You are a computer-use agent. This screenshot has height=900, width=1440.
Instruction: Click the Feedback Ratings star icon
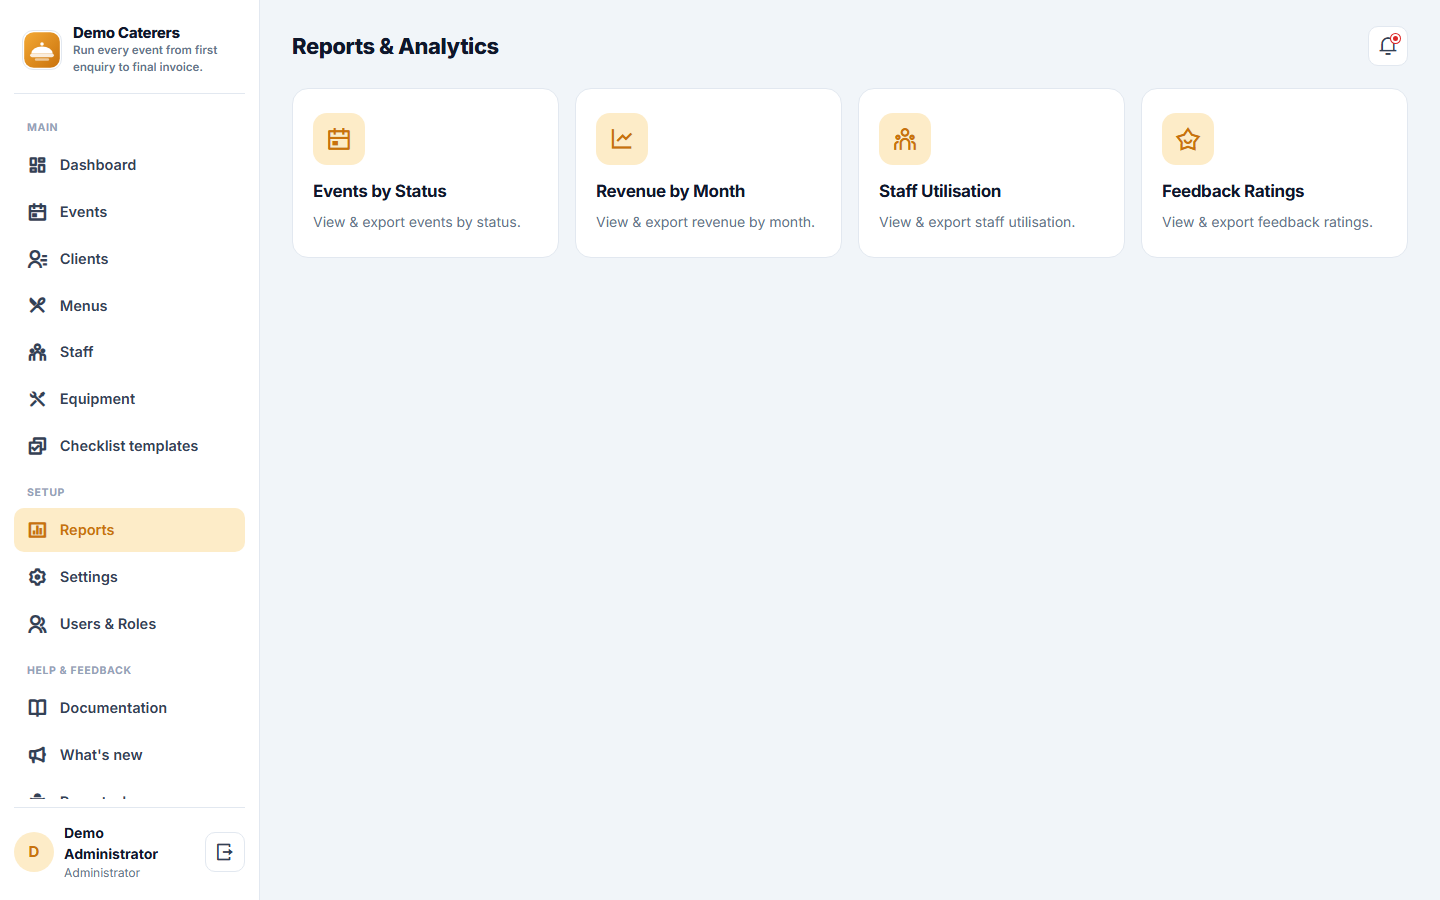1188,139
